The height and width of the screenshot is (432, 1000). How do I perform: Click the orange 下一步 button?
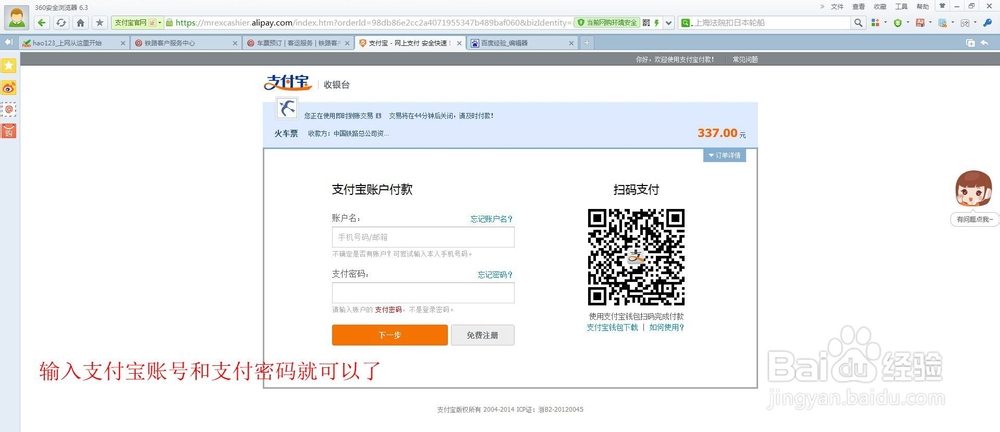(x=390, y=335)
